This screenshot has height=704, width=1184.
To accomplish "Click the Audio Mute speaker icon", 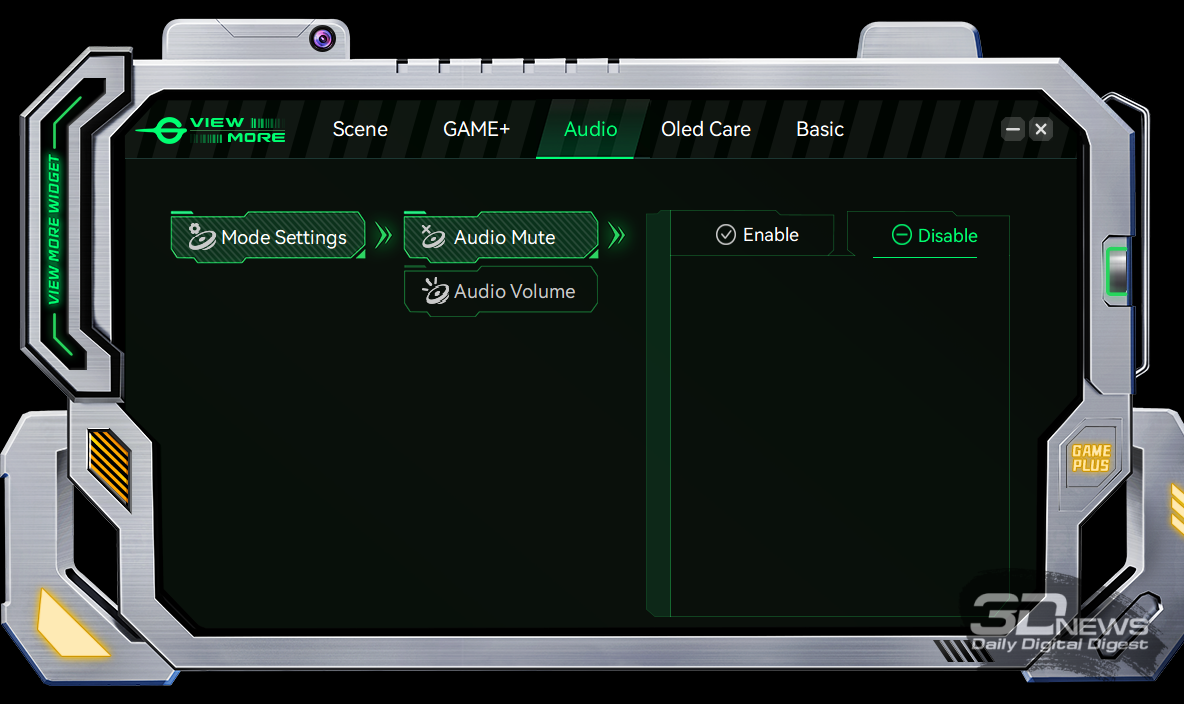I will click(433, 237).
